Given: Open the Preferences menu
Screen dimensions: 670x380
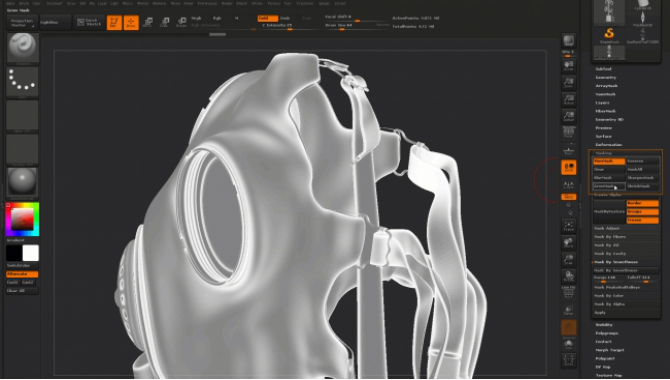Looking at the screenshot, I should point(207,3).
